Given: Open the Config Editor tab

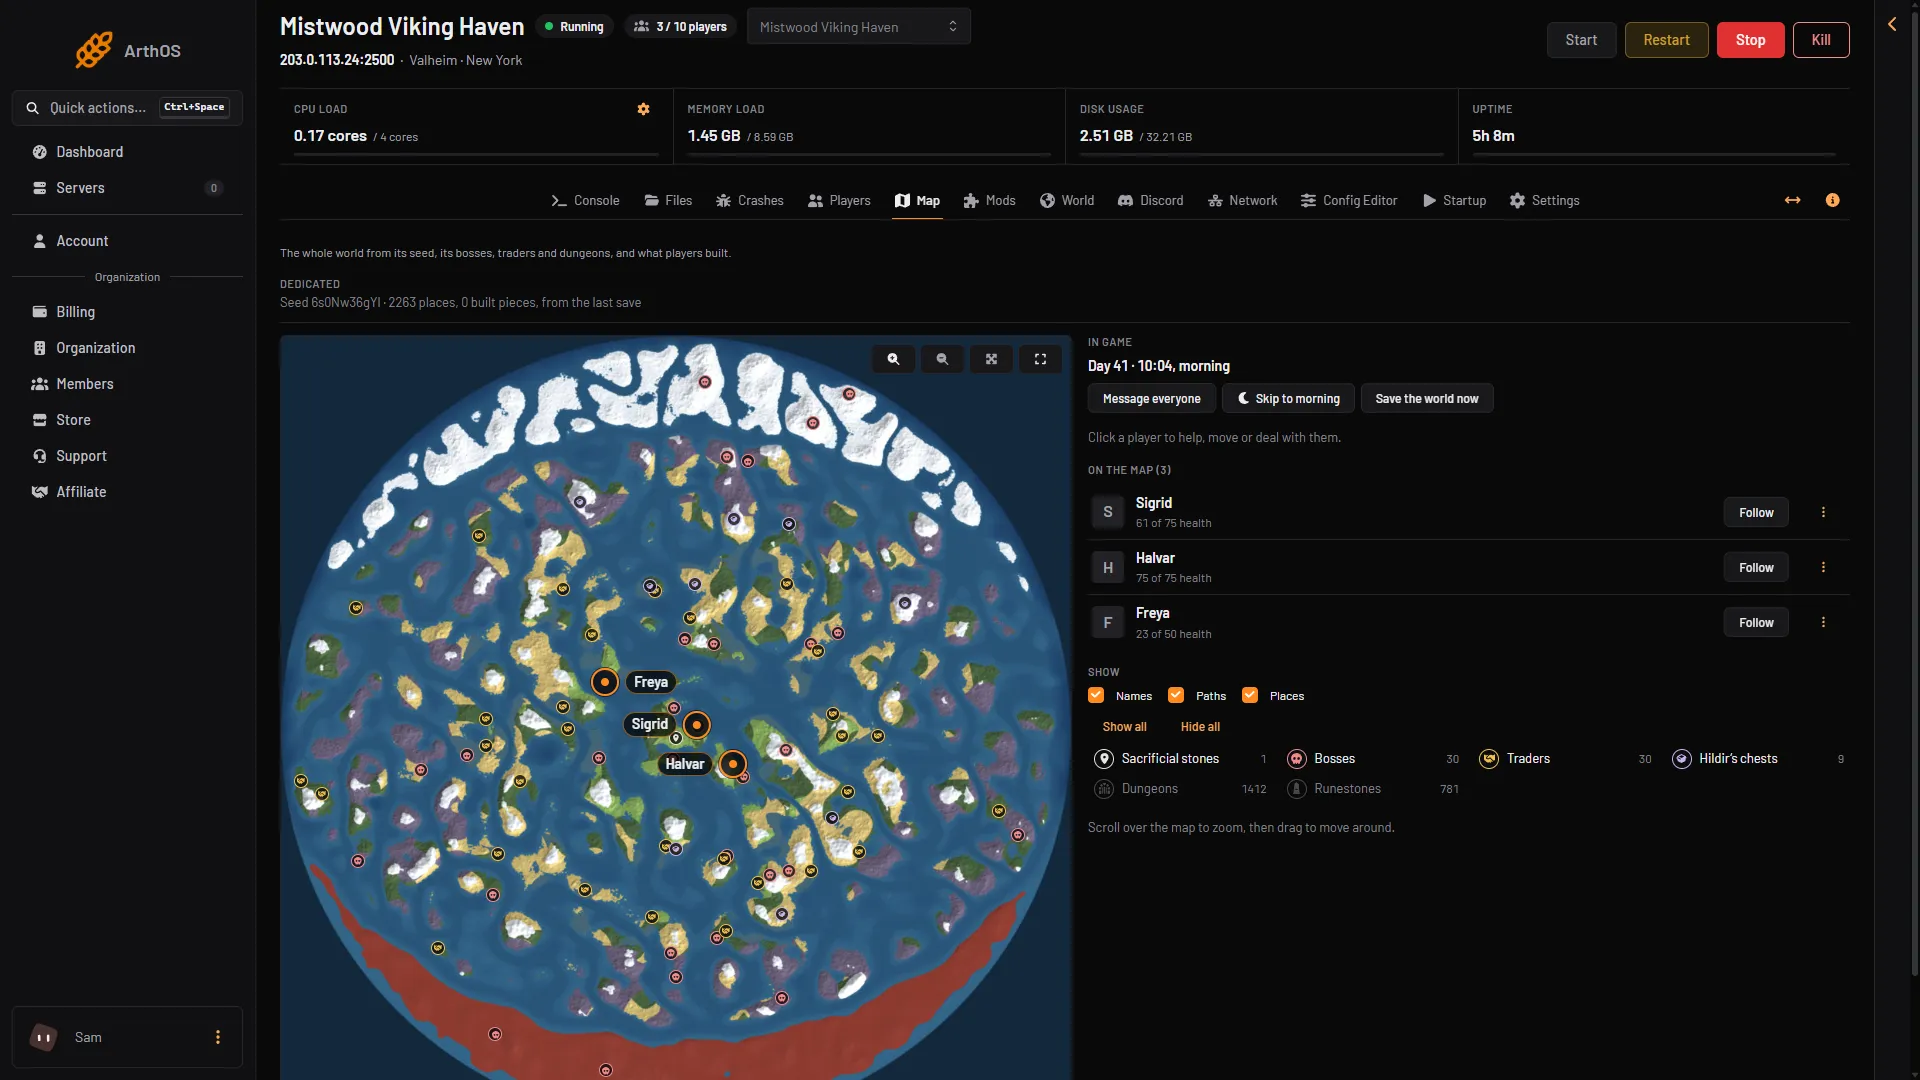Looking at the screenshot, I should (x=1348, y=200).
